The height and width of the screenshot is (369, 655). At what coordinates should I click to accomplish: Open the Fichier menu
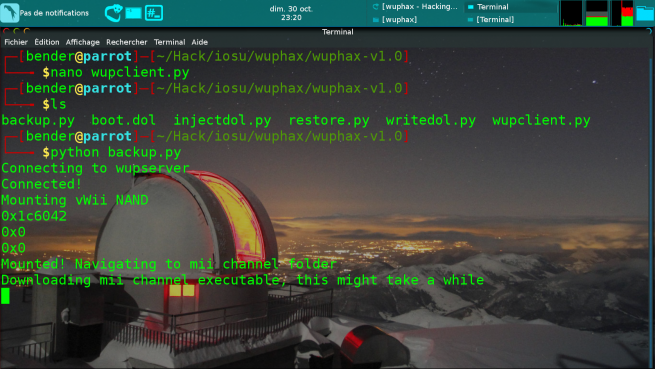tap(16, 42)
